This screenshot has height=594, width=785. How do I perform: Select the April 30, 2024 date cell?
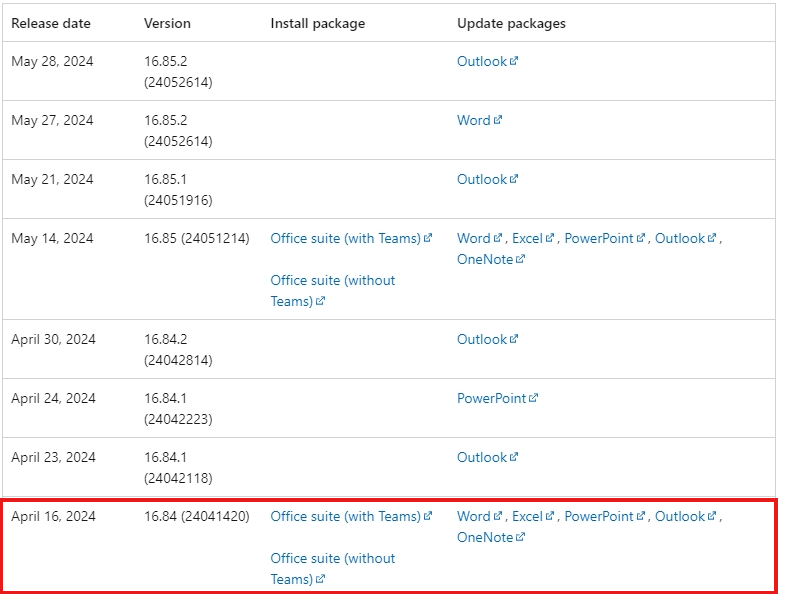coord(53,340)
